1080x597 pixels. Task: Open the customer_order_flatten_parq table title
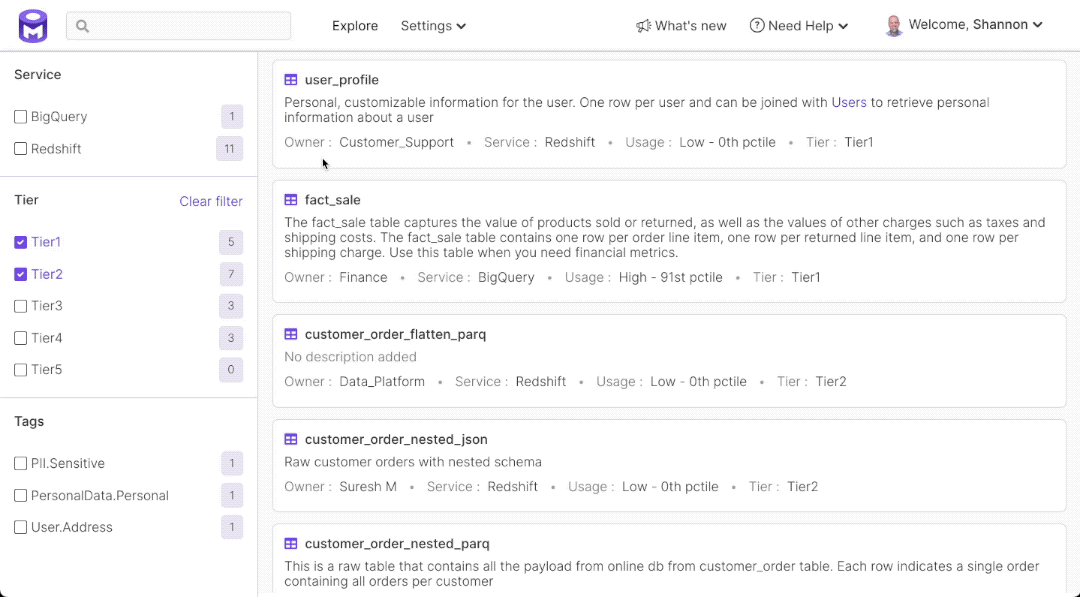click(395, 334)
